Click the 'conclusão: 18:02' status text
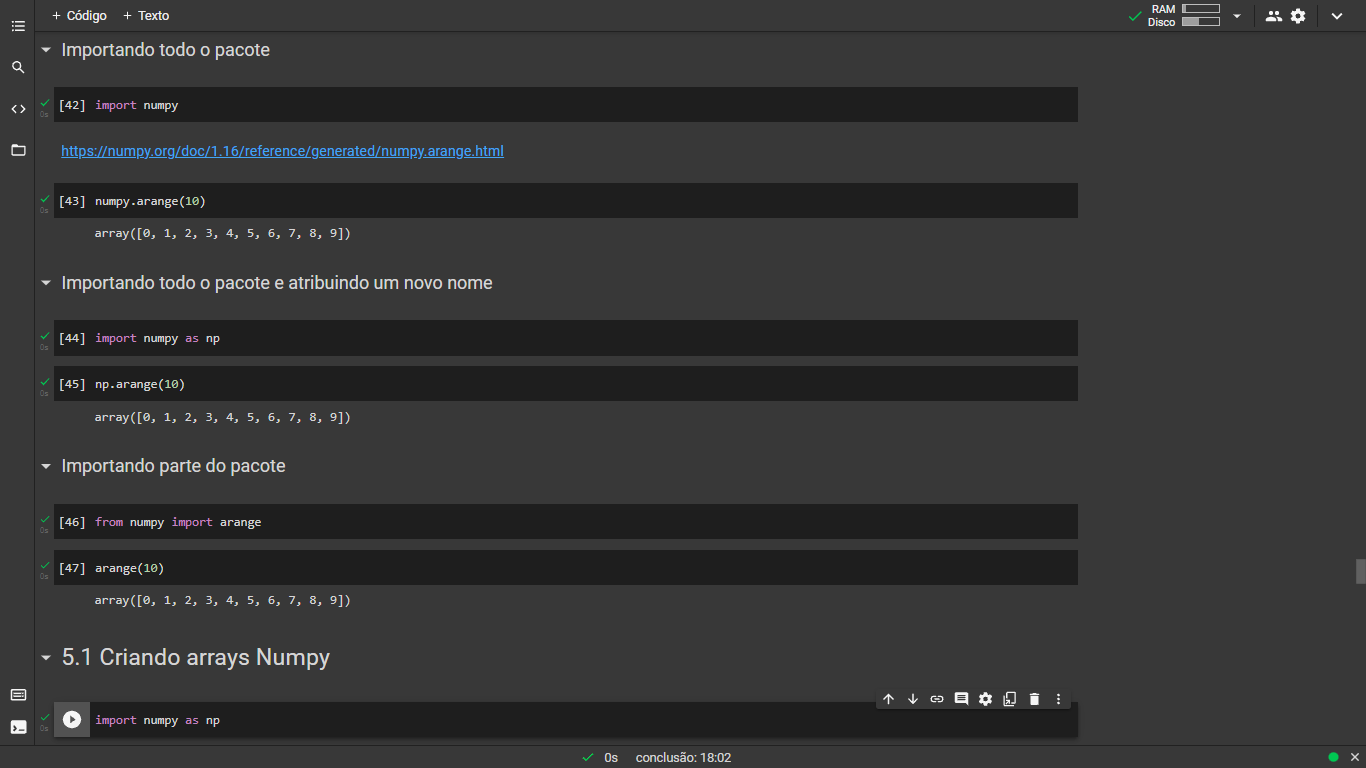Image resolution: width=1366 pixels, height=768 pixels. (x=683, y=758)
